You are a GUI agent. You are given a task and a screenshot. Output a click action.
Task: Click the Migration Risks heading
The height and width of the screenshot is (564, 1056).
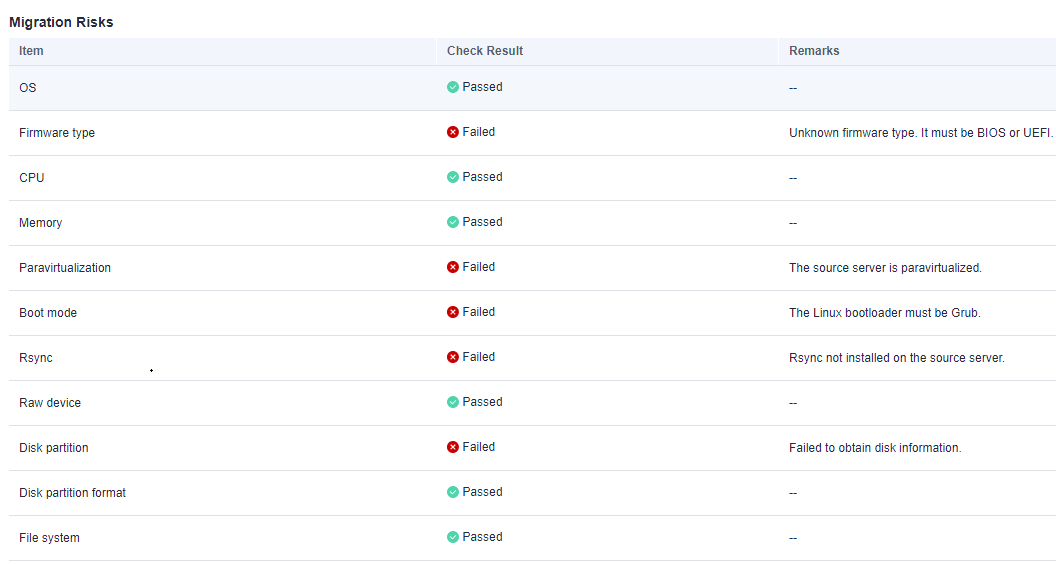click(x=61, y=22)
